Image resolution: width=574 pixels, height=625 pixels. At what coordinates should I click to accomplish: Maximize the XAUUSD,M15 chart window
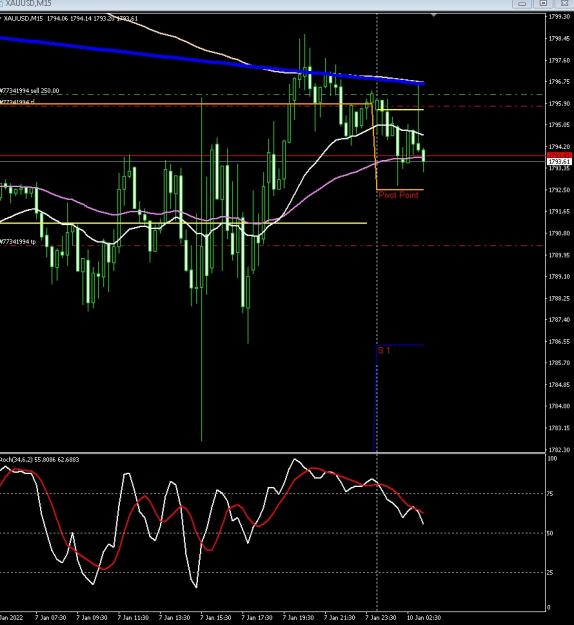(543, 3)
